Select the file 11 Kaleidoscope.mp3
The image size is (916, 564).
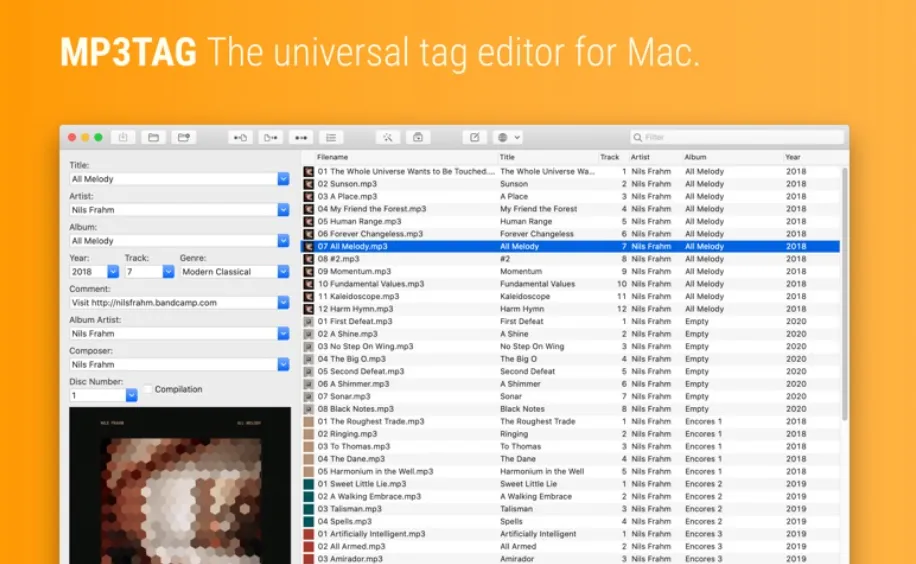[358, 297]
